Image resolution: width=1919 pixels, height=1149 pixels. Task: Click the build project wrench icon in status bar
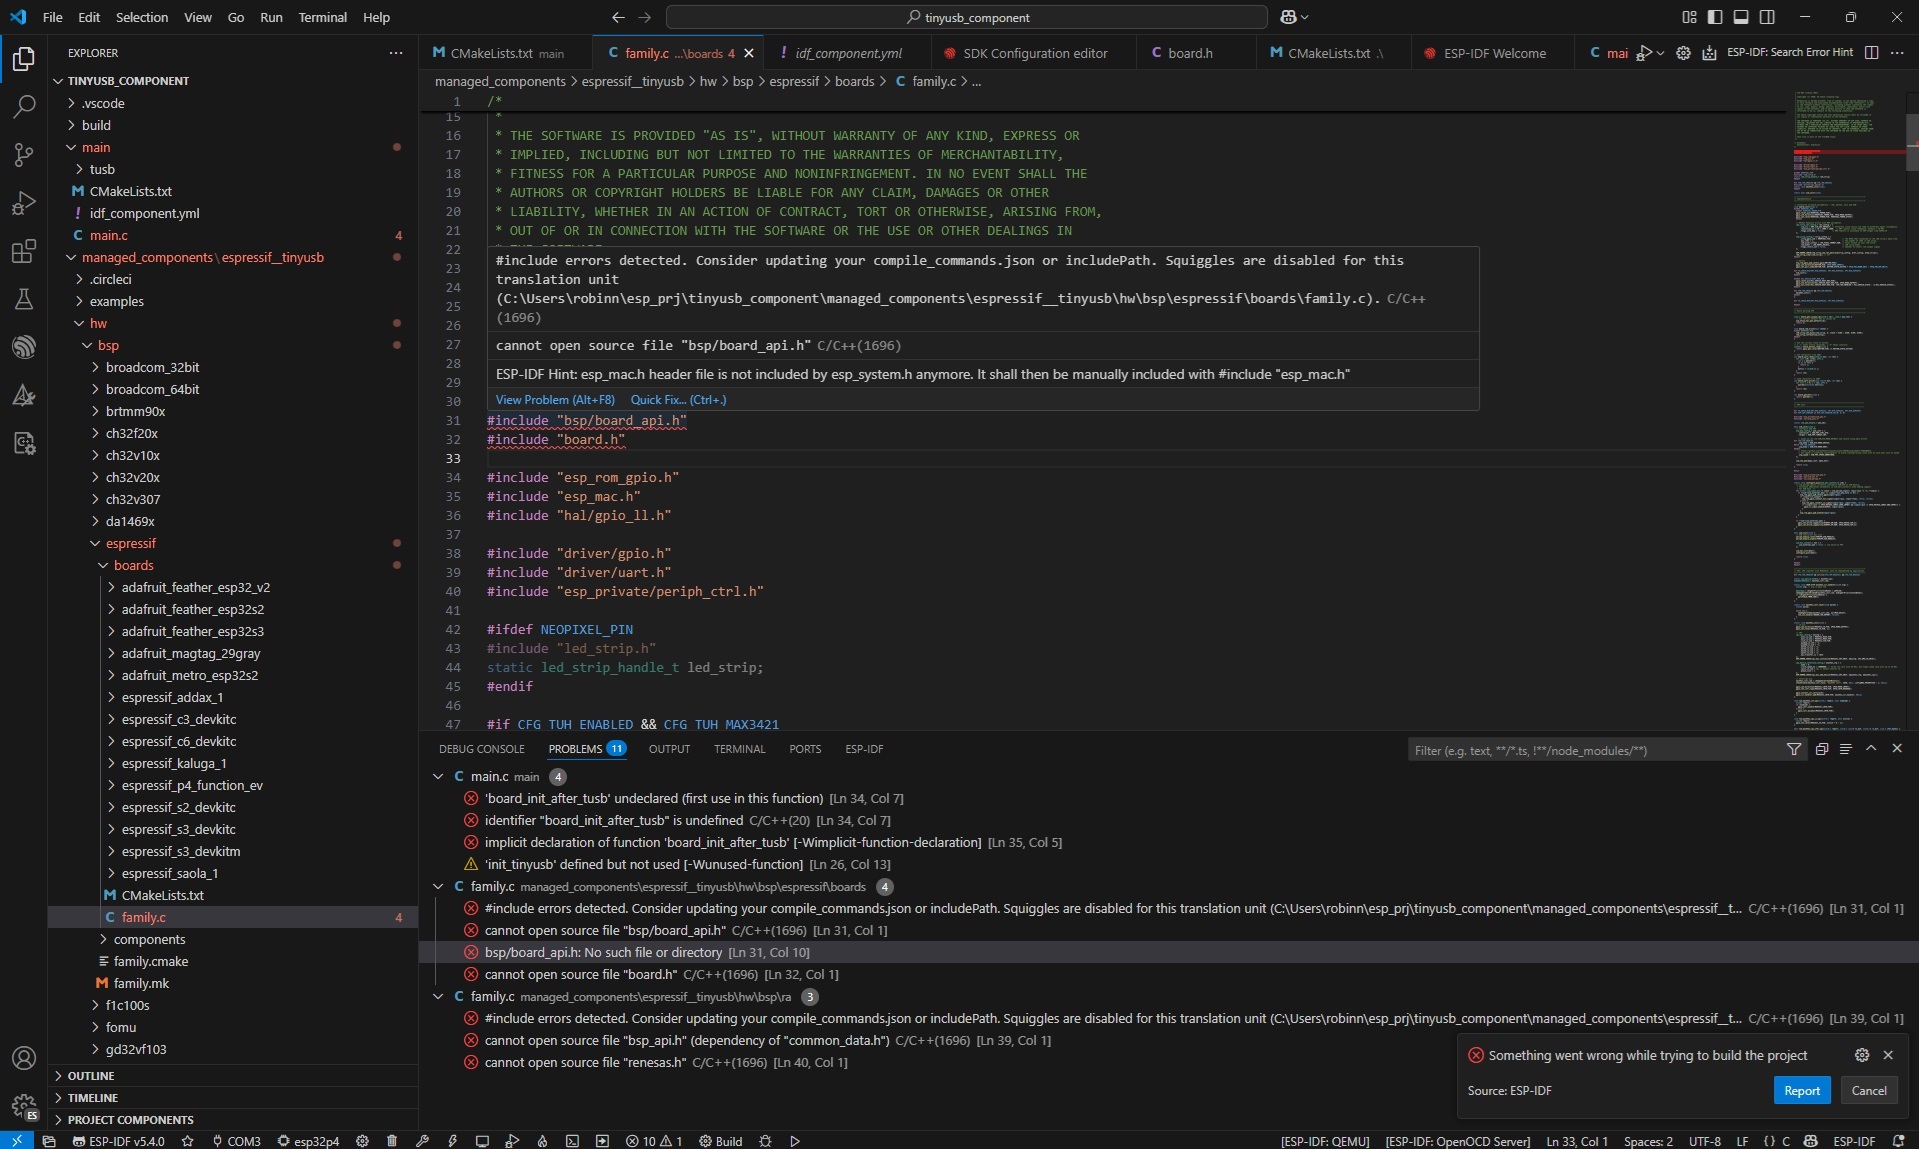[422, 1141]
